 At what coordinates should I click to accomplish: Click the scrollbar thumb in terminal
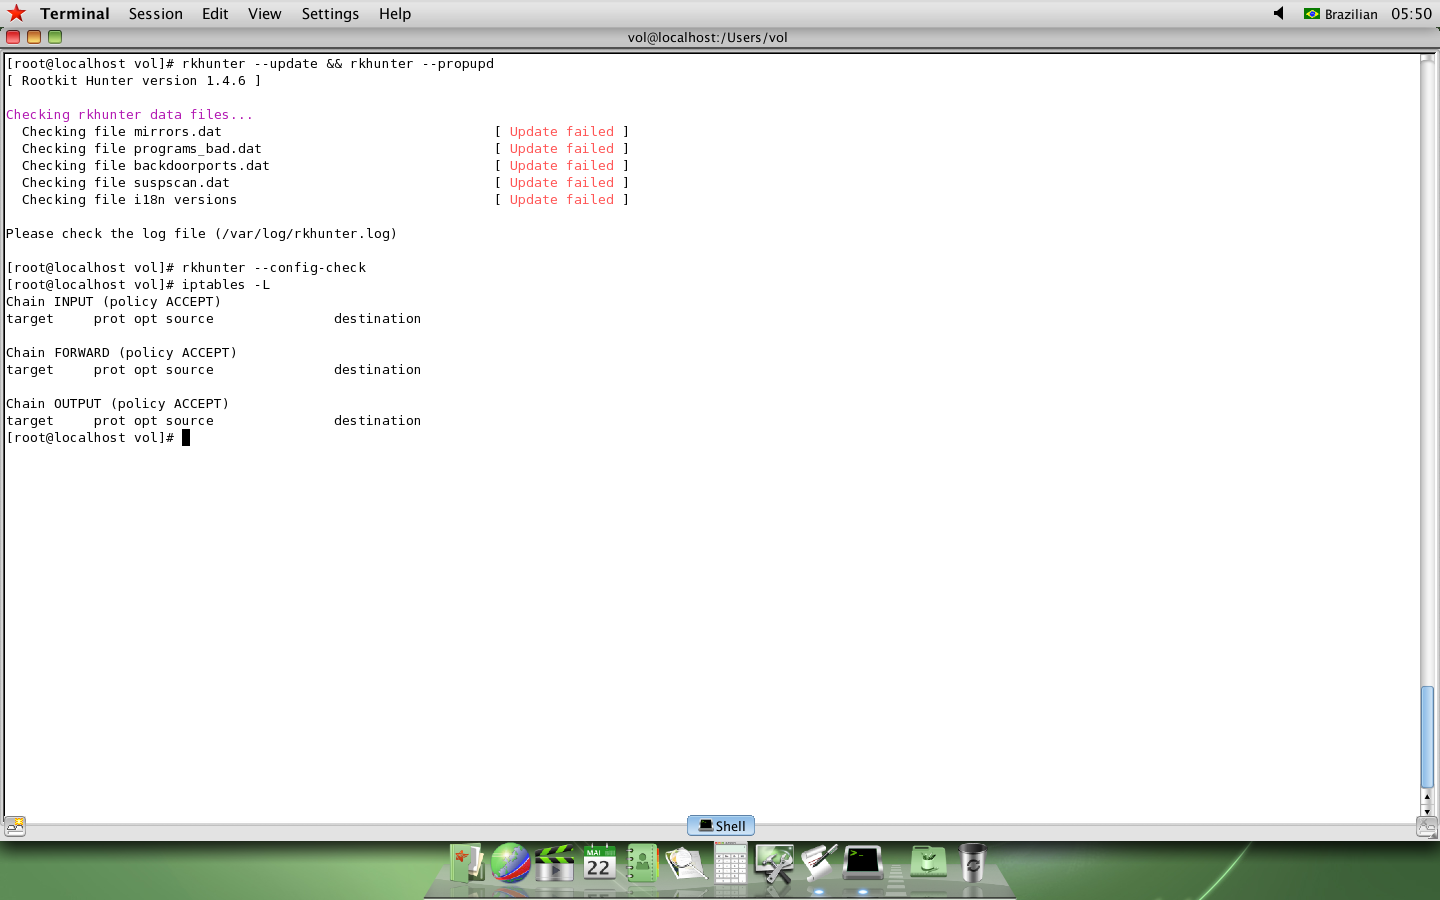point(1427,737)
